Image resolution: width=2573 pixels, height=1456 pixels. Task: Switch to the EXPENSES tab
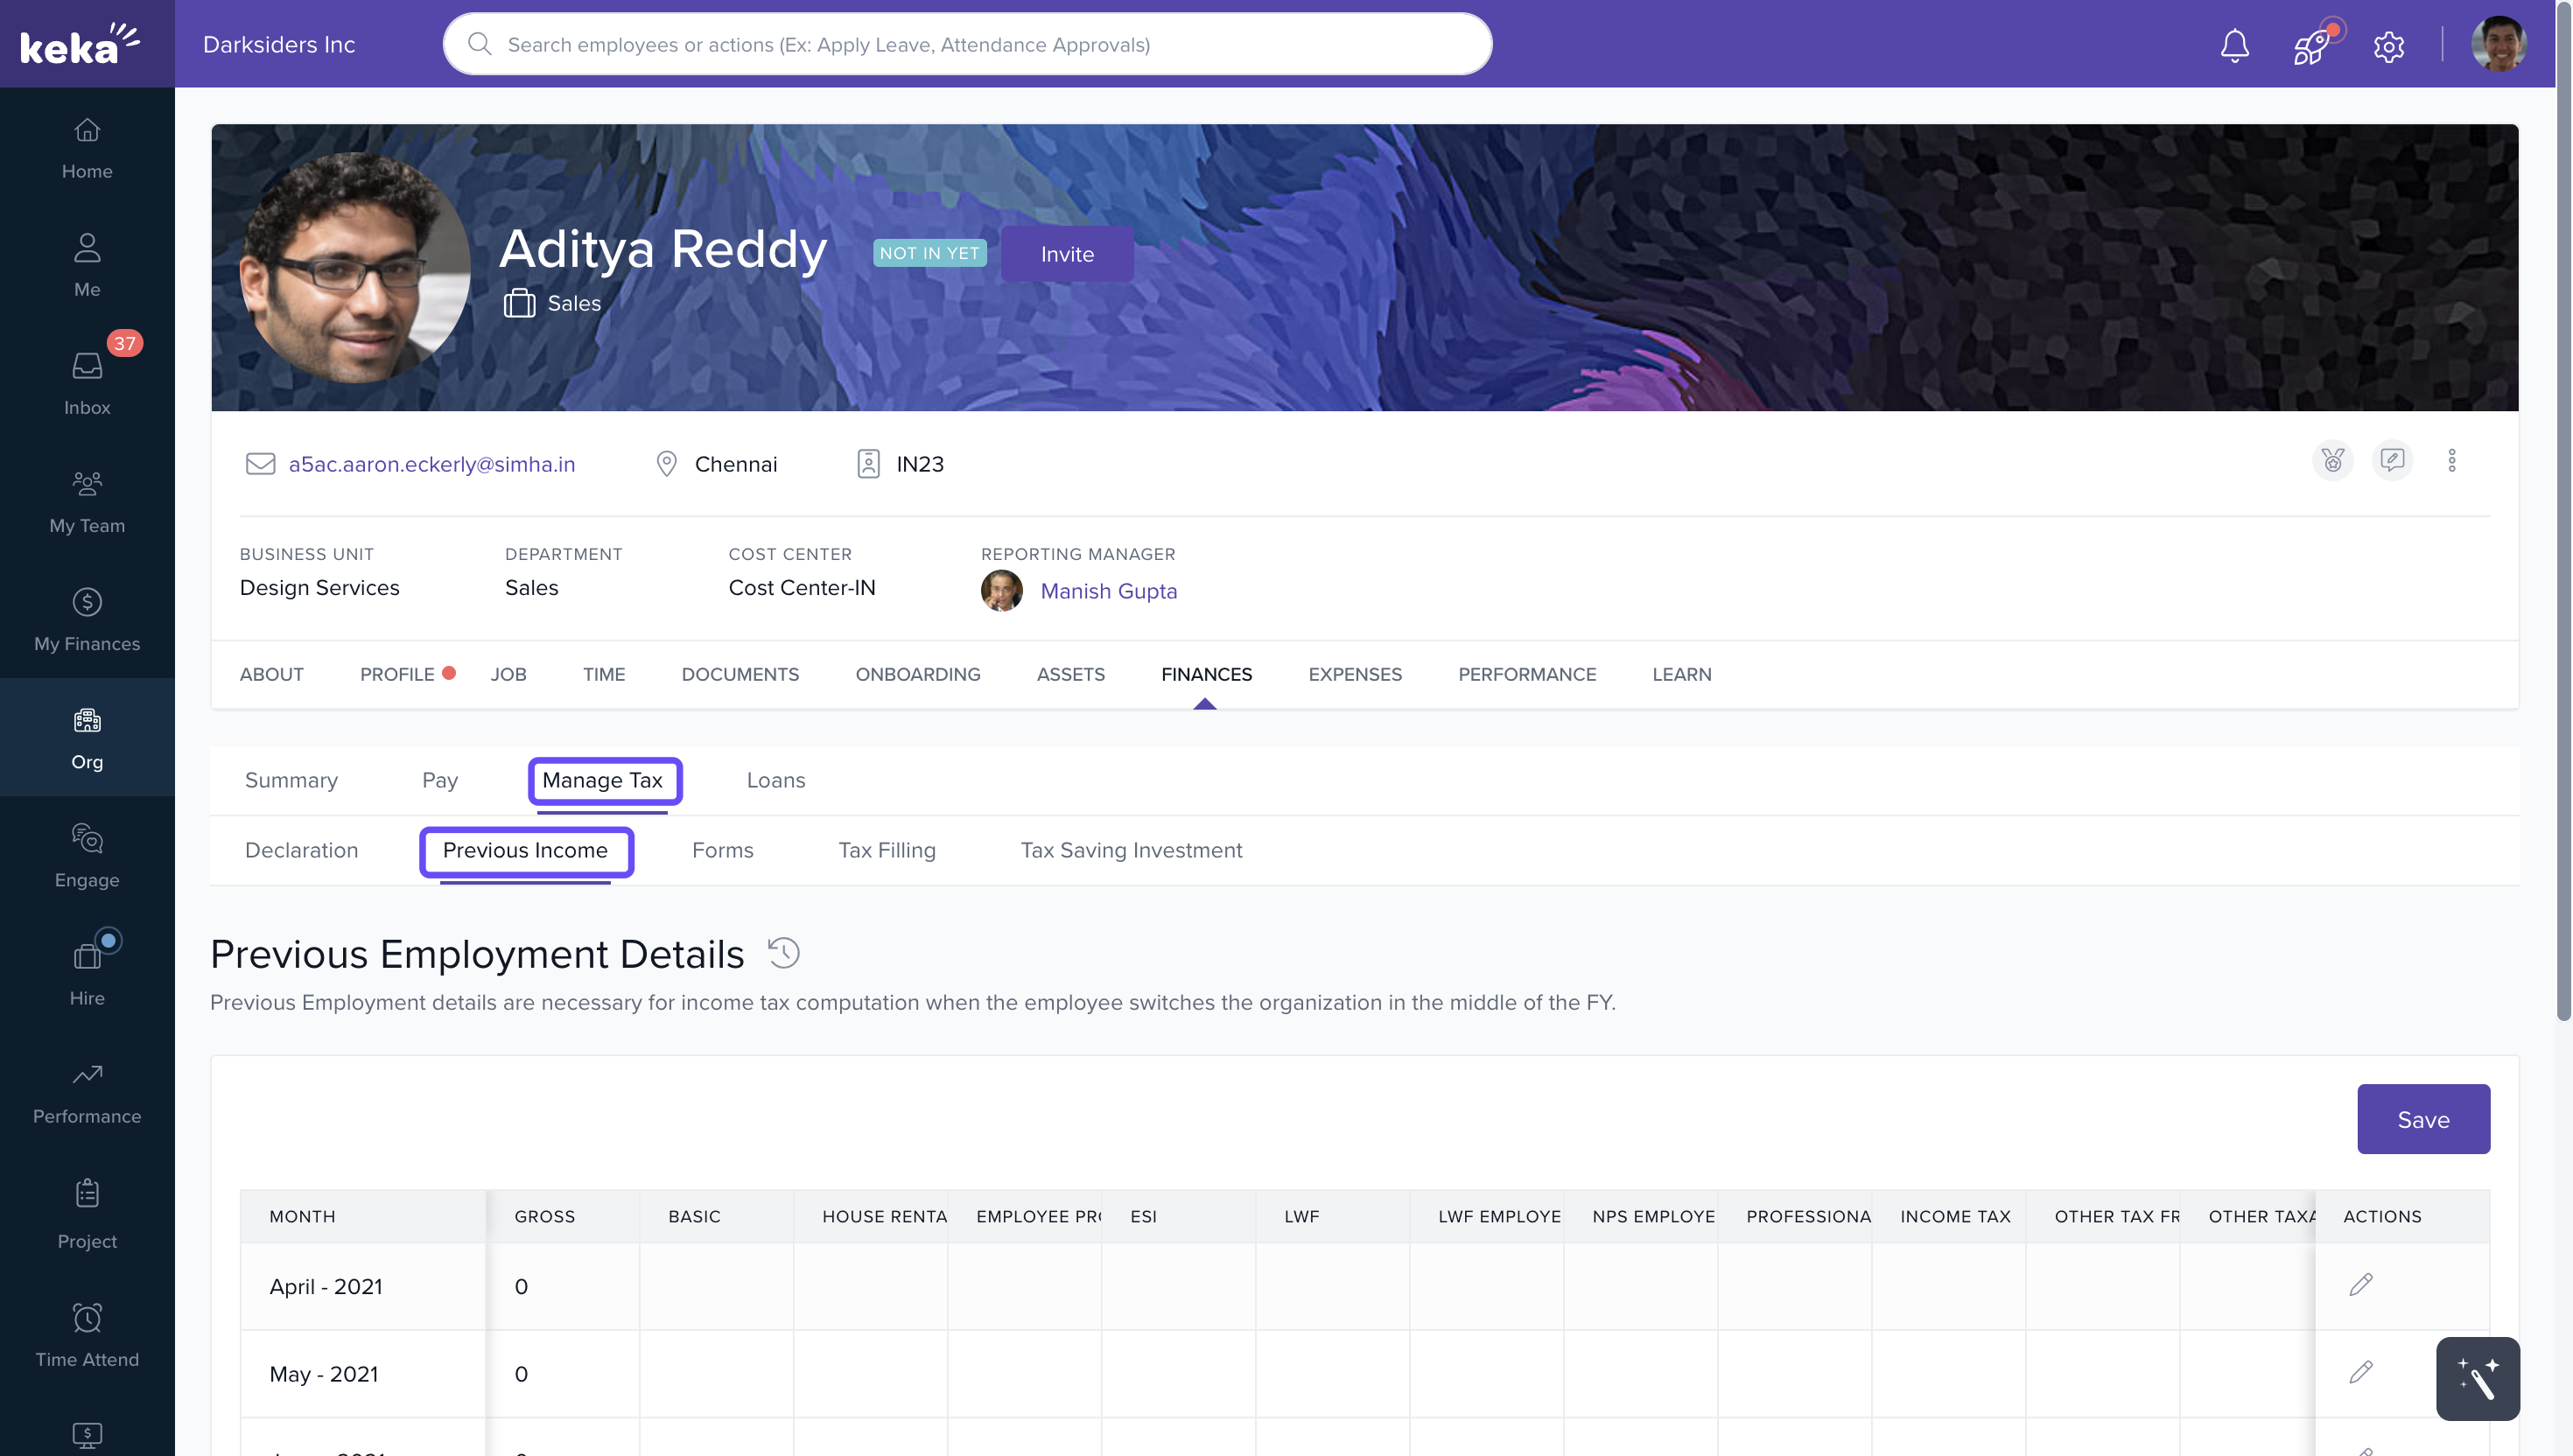[1354, 674]
